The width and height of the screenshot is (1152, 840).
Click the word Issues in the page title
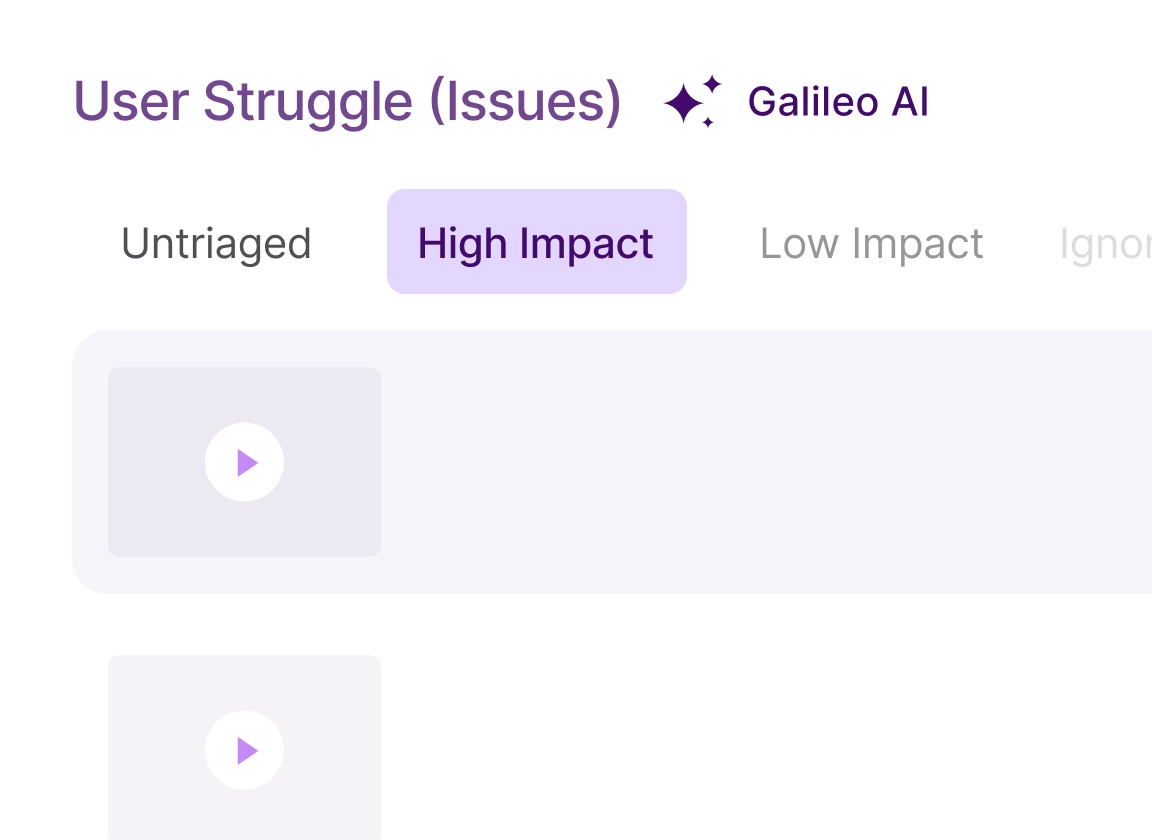click(x=525, y=102)
